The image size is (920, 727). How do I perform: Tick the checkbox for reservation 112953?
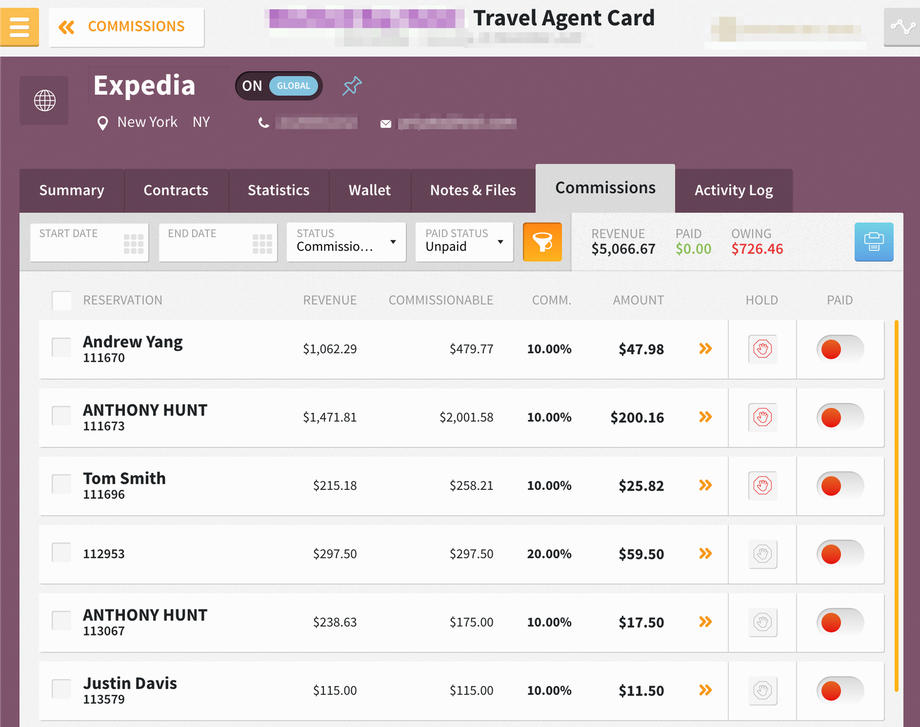[62, 552]
